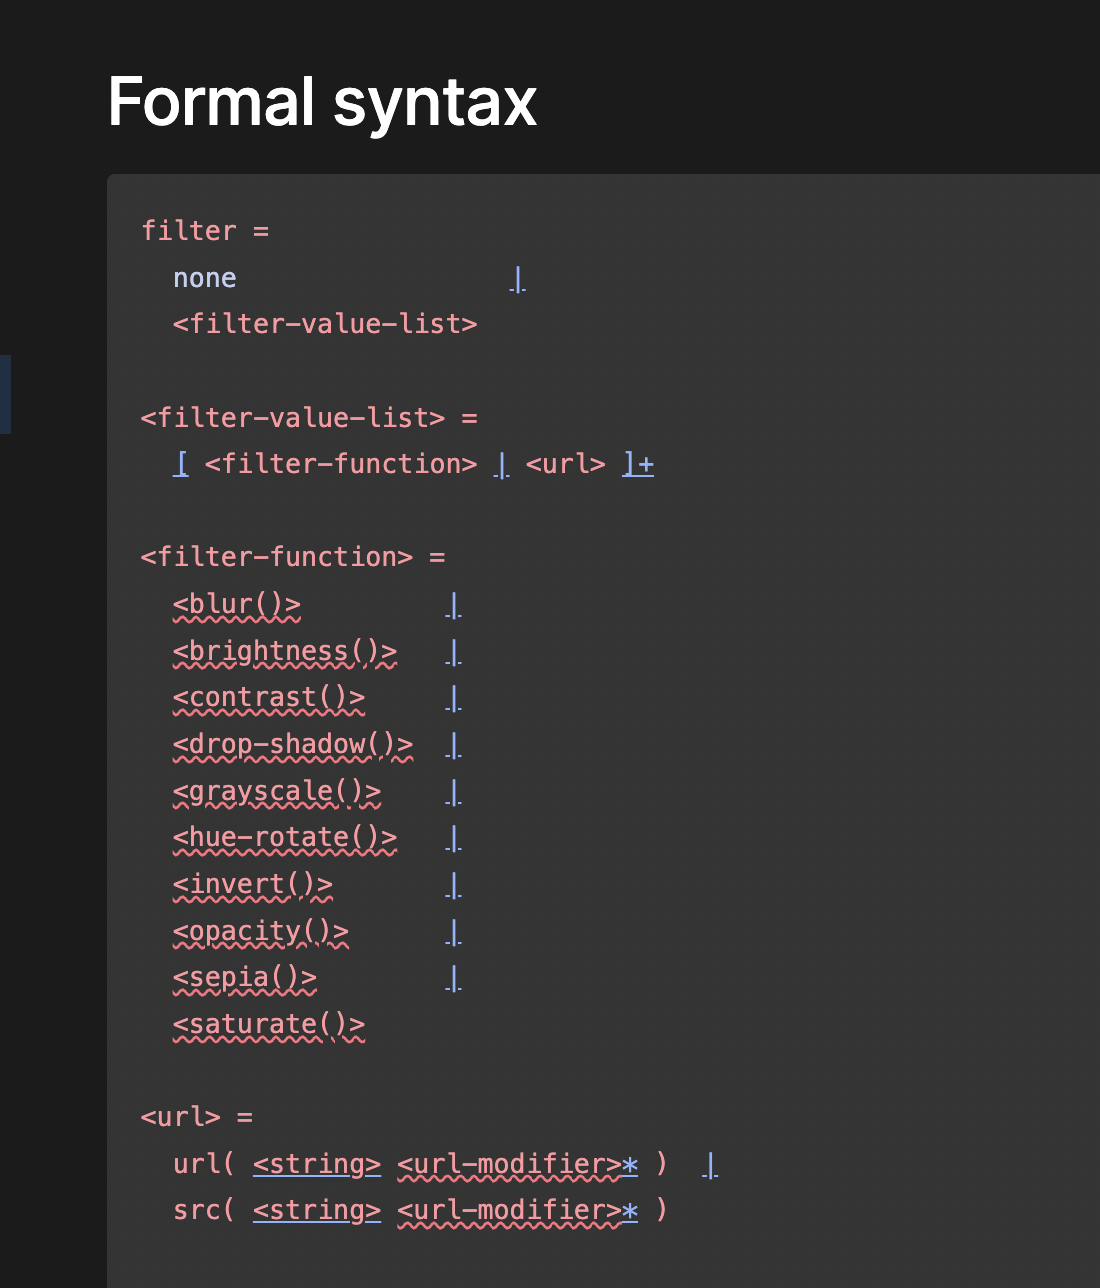Screen dimensions: 1100x1288
Task: Click the bar after <sepia()>
Action: pos(453,978)
